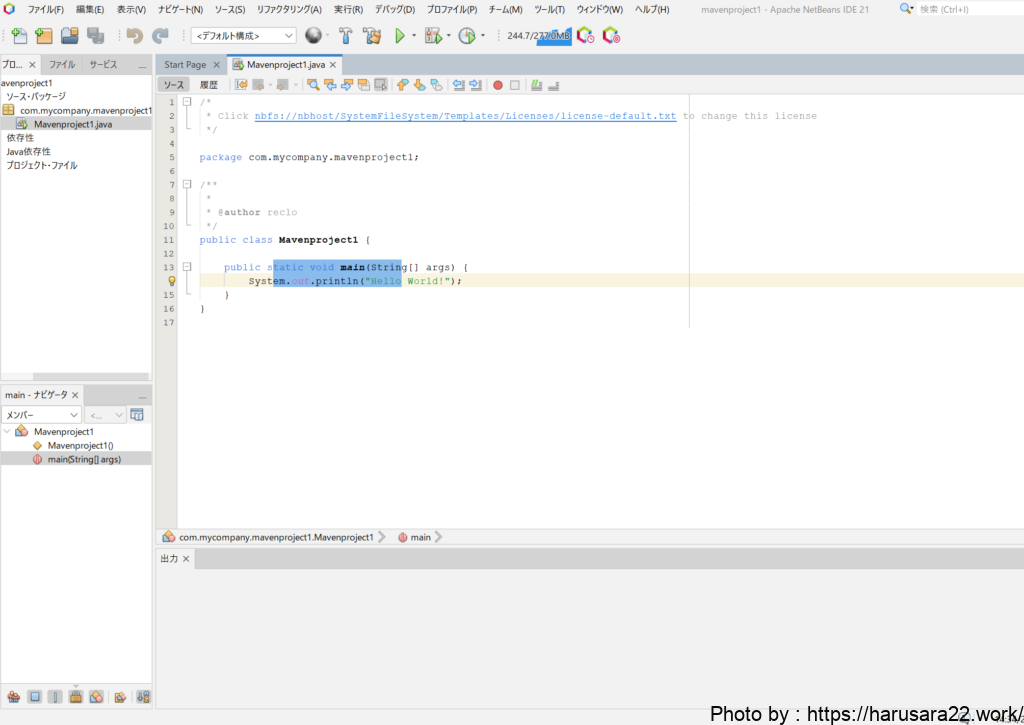The image size is (1024, 725).
Task: Open the デフォルト構成 configuration dropdown
Action: pyautogui.click(x=243, y=36)
